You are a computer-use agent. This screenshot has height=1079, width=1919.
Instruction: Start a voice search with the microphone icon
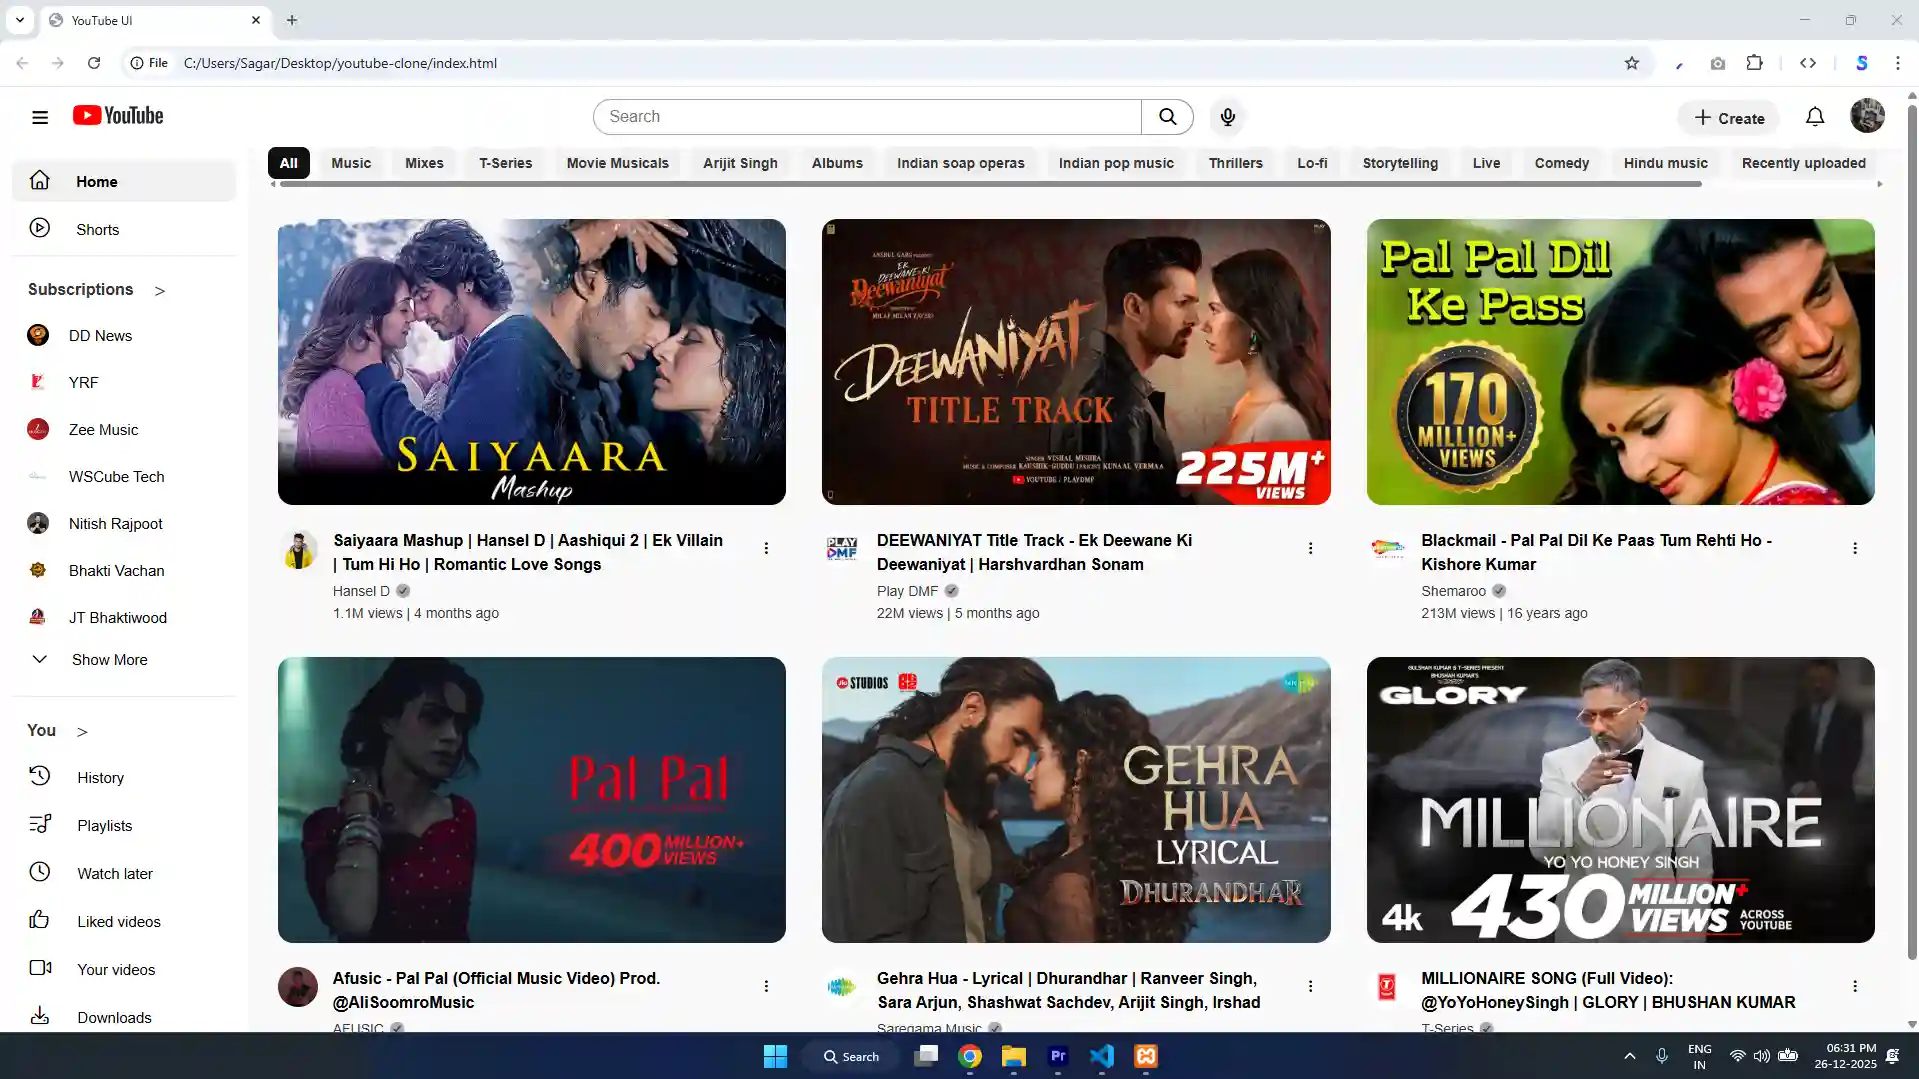1227,116
